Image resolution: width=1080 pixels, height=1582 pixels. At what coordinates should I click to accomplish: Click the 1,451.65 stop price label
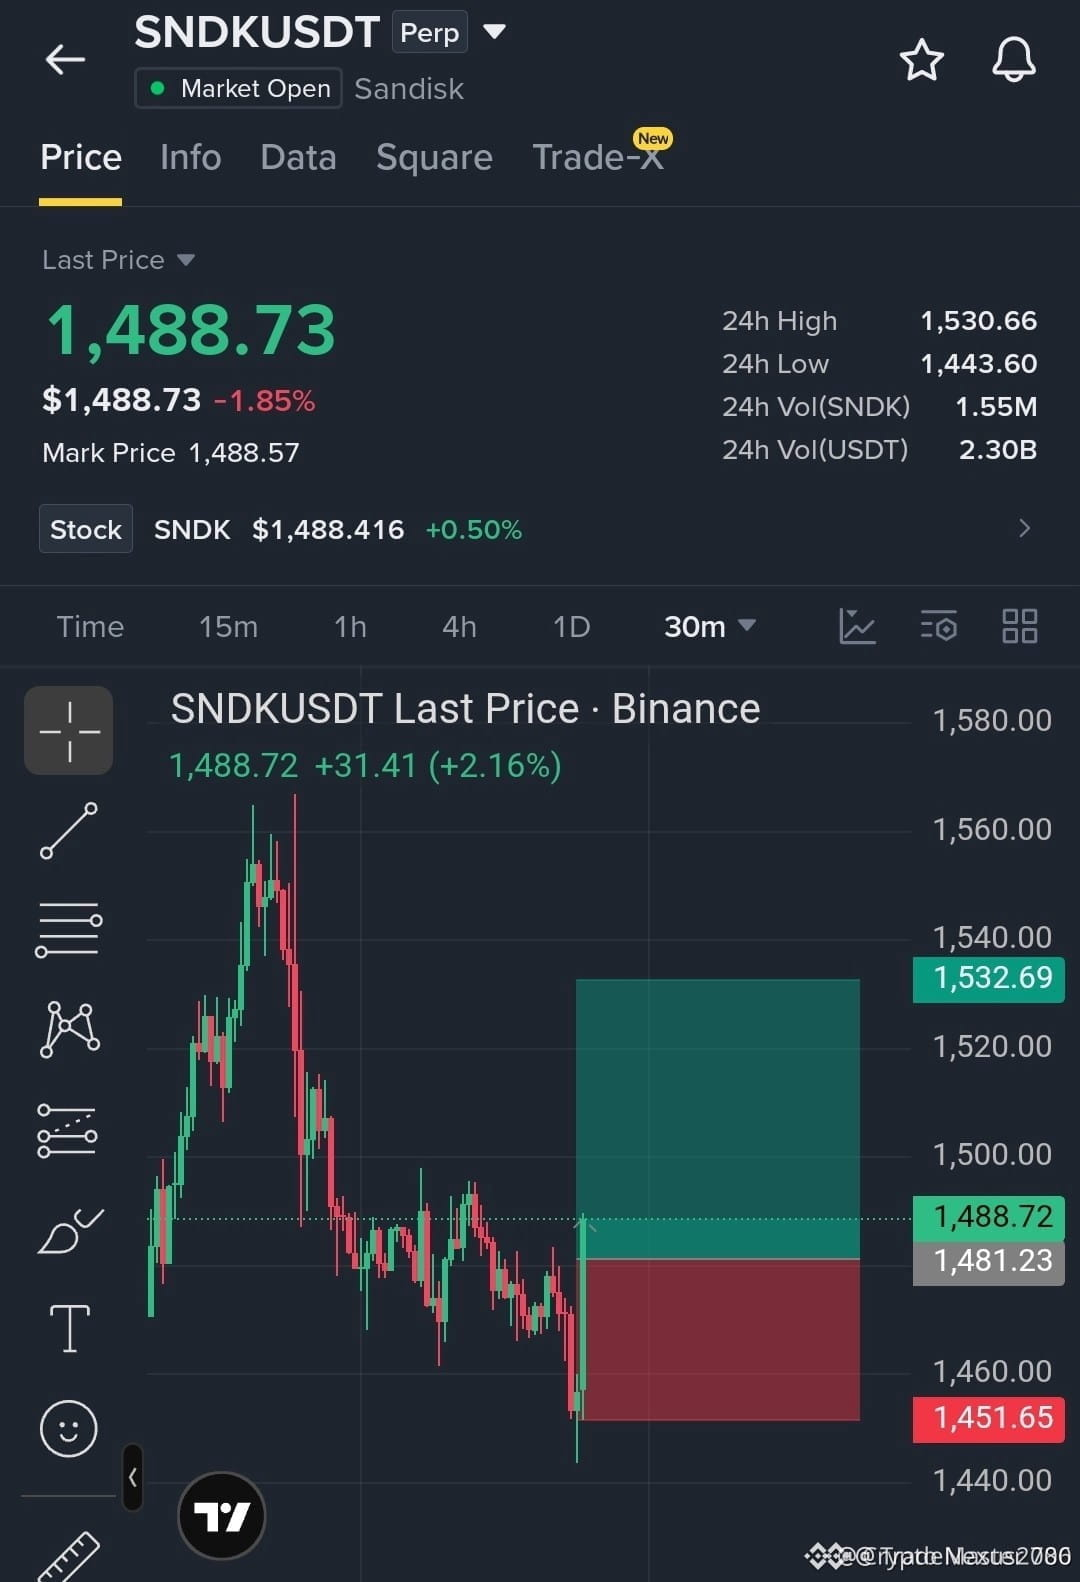click(x=989, y=1418)
